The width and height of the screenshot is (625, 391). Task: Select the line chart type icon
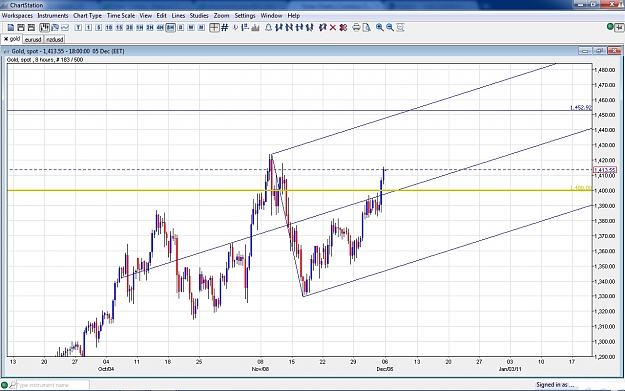(65, 28)
